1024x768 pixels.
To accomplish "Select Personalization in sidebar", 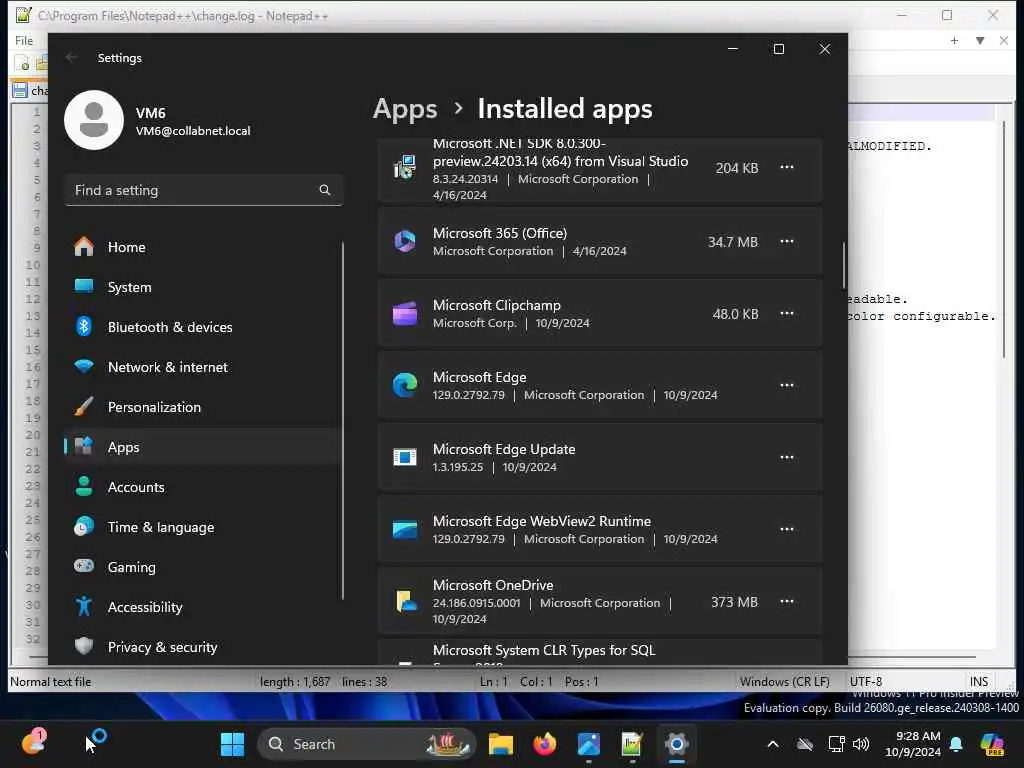I will [x=202, y=407].
